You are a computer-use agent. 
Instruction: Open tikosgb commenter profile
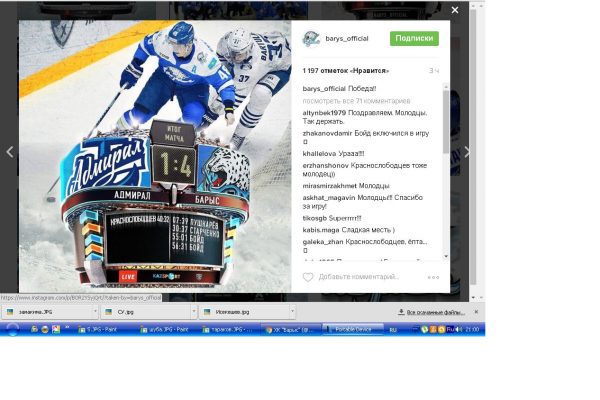click(315, 218)
